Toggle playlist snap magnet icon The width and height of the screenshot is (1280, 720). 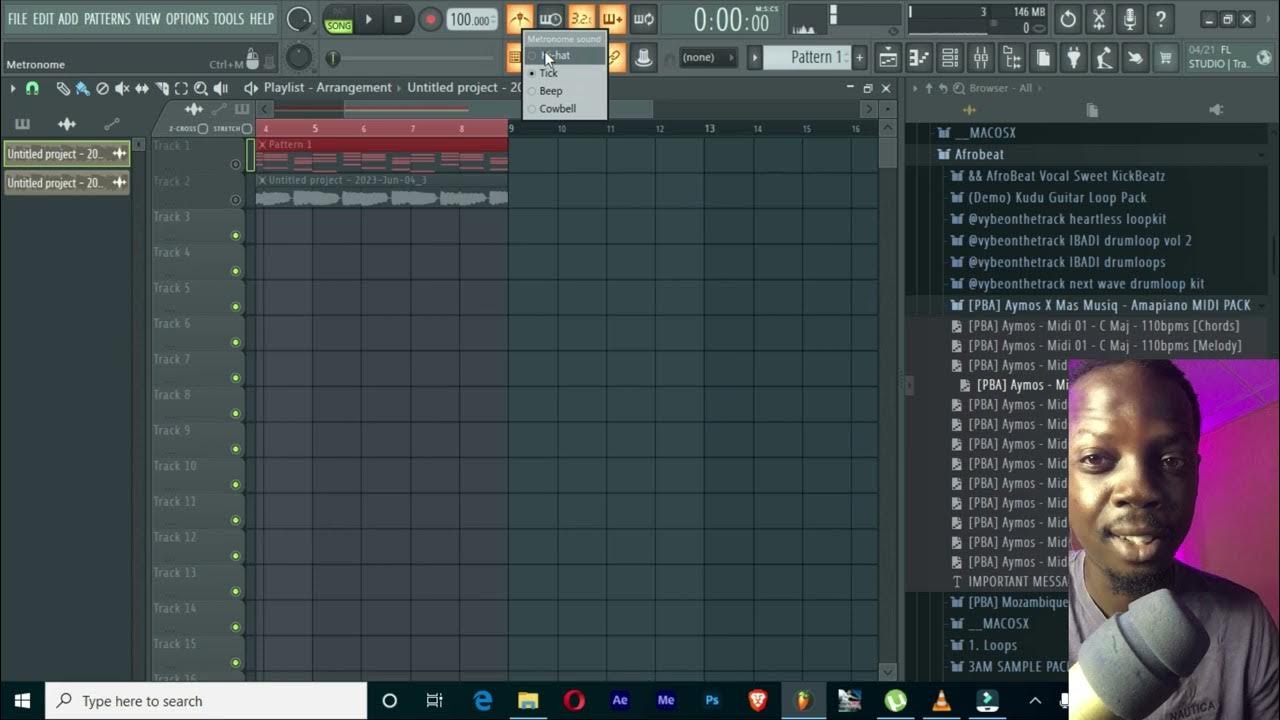pyautogui.click(x=32, y=88)
